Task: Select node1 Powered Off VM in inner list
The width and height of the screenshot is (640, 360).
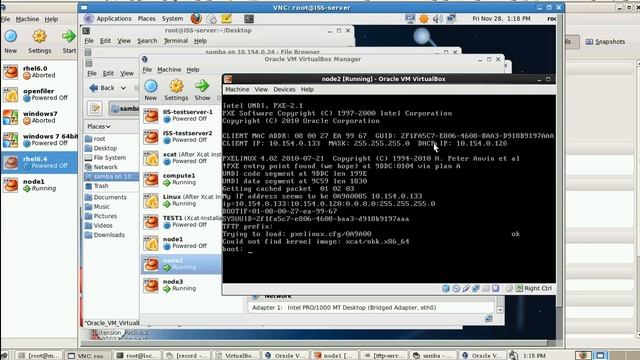Action: (182, 243)
